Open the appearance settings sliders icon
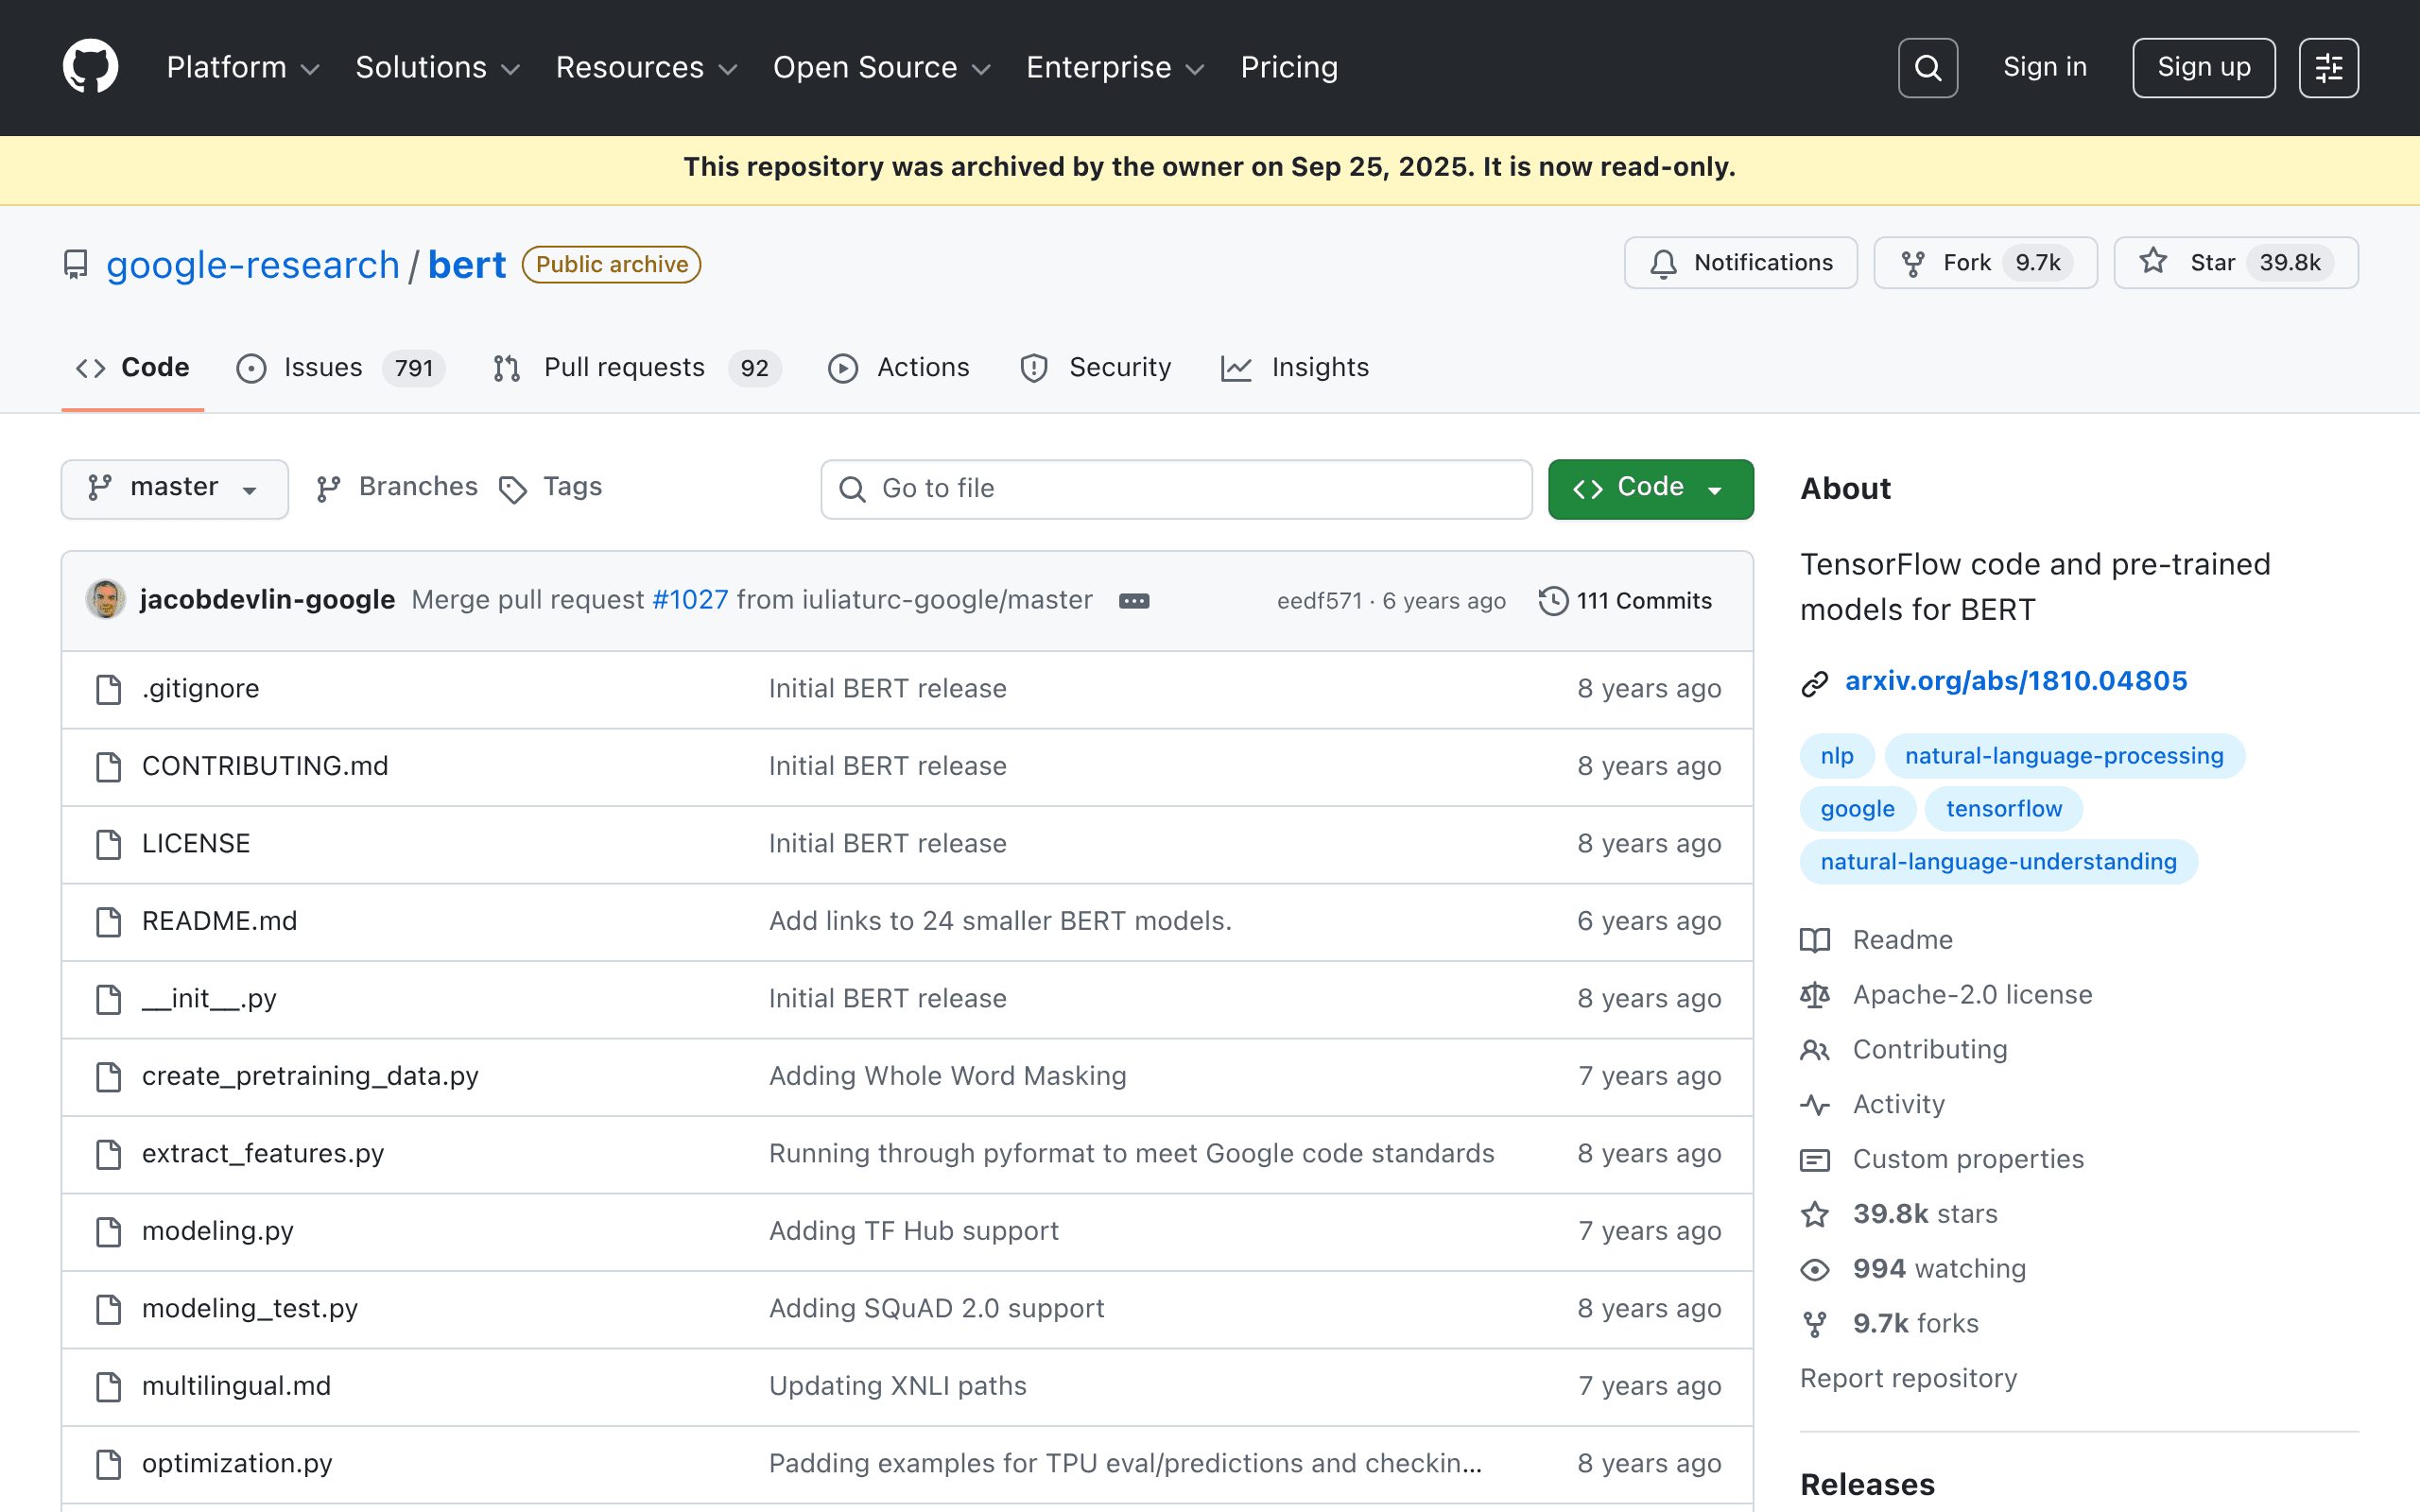This screenshot has height=1512, width=2420. [2328, 68]
